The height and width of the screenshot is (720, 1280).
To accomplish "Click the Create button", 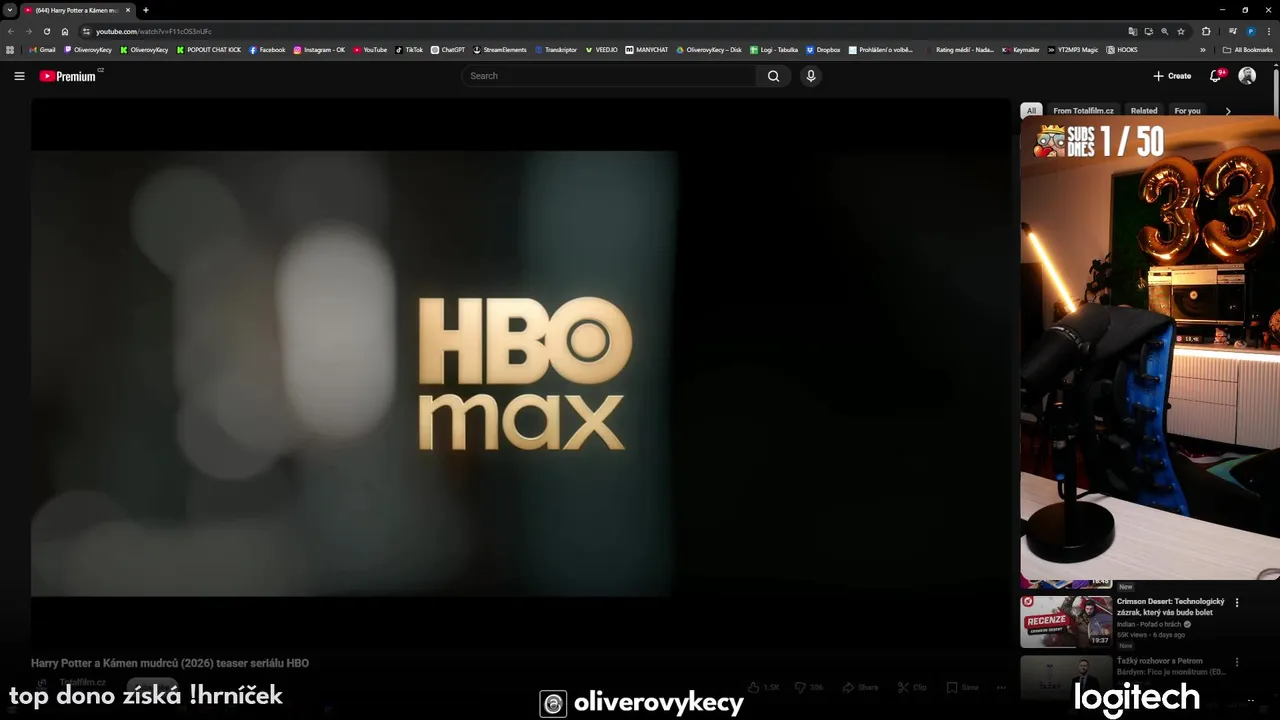I will point(1172,76).
